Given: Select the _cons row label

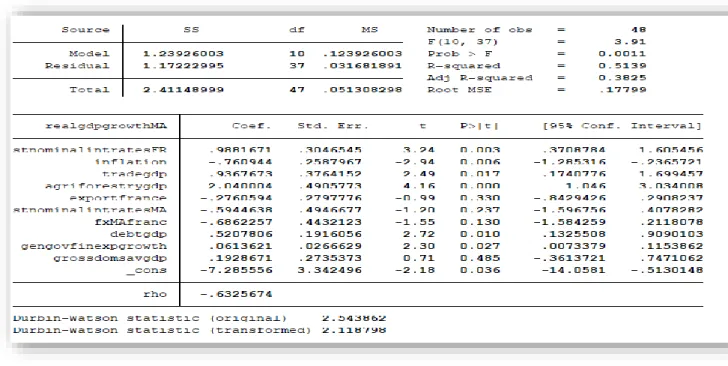Looking at the screenshot, I should tap(146, 270).
